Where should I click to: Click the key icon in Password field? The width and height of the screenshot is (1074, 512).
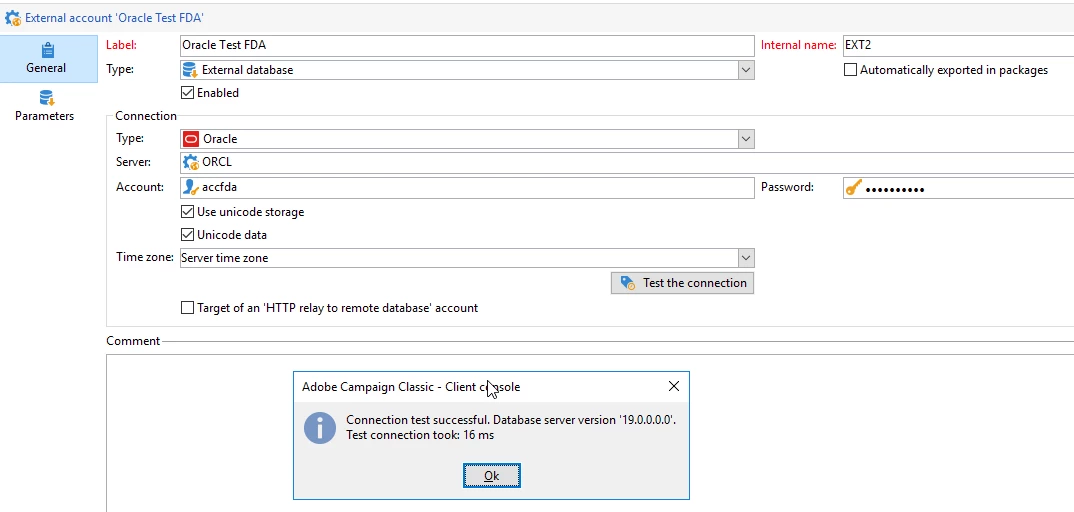[853, 188]
